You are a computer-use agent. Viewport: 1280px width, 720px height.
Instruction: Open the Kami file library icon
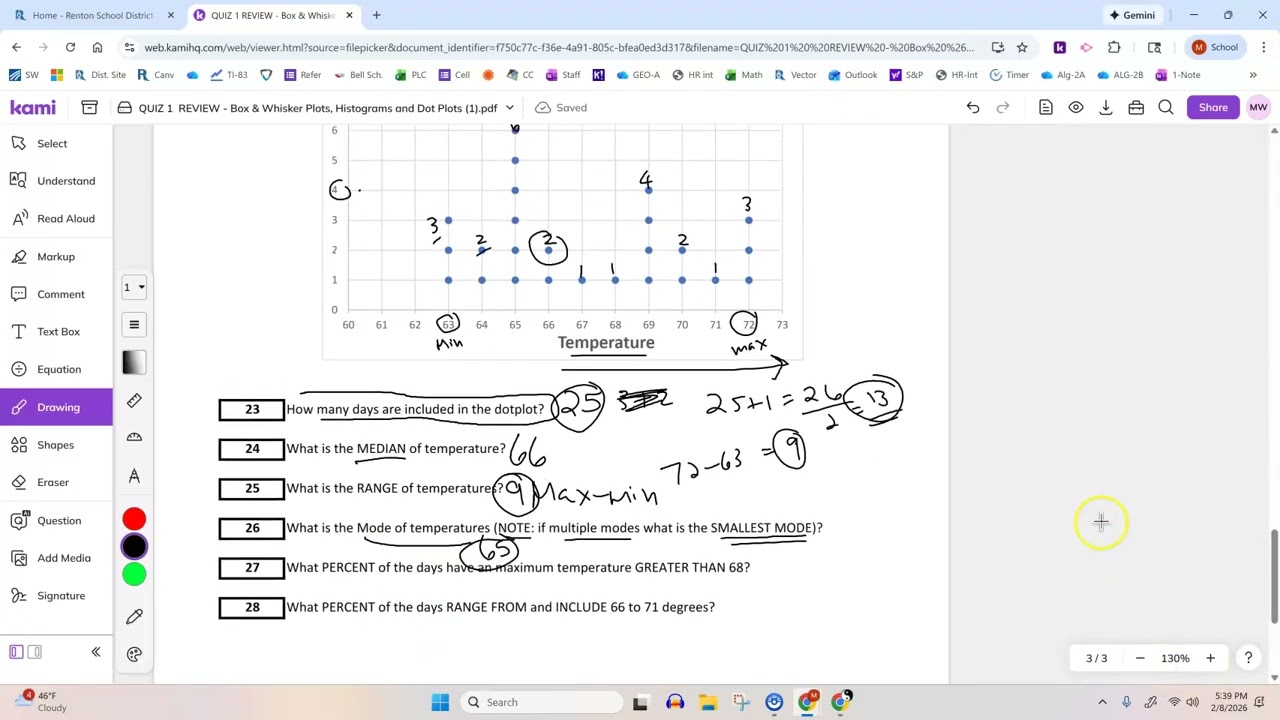pos(89,107)
